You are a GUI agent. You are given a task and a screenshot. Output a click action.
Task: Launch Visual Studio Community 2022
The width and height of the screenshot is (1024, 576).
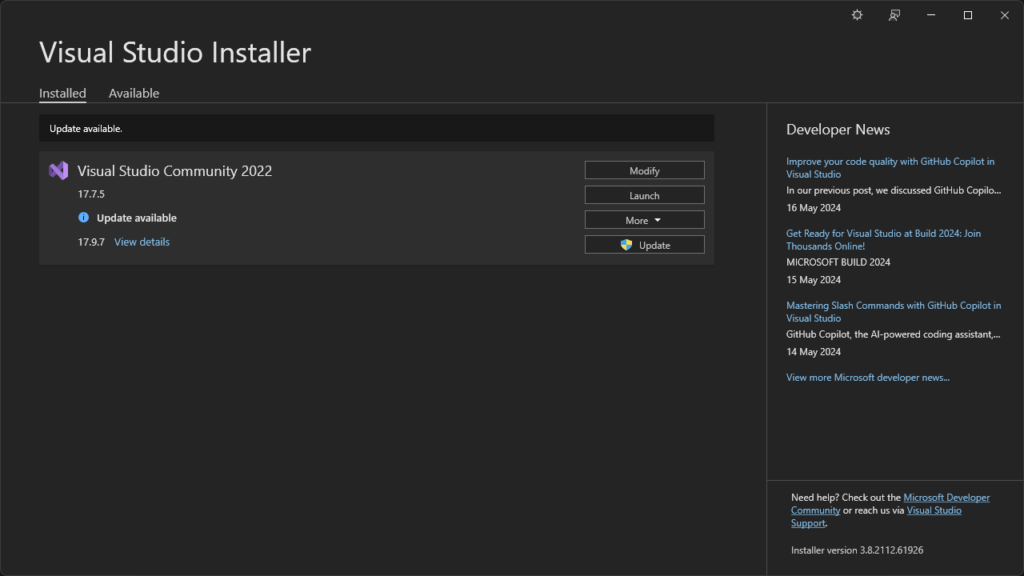pos(645,195)
